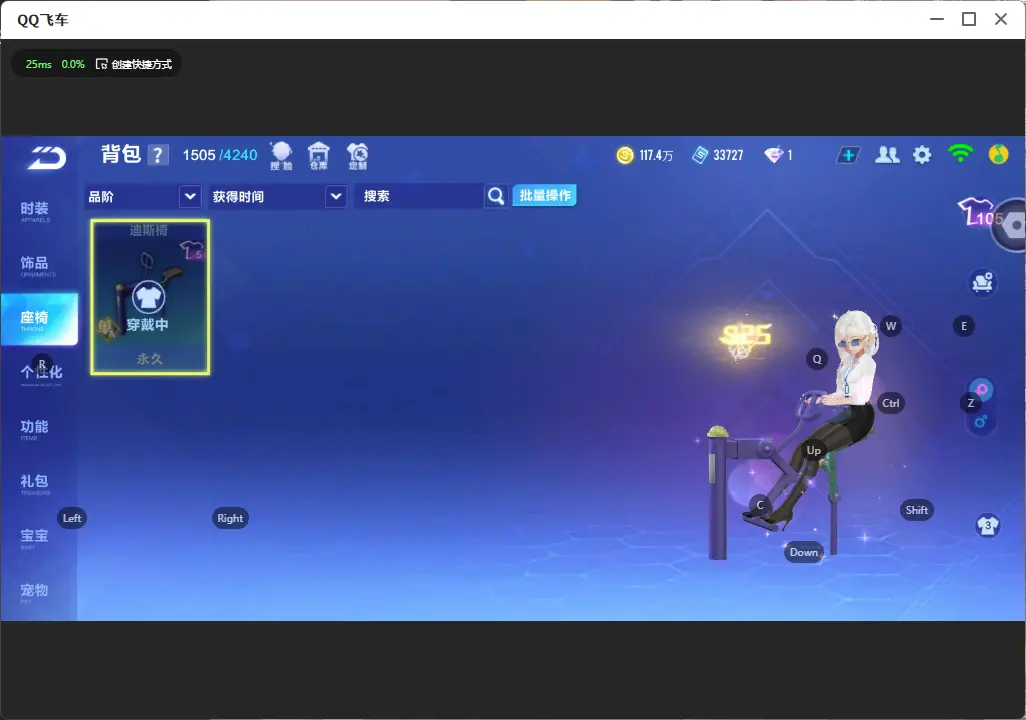Viewport: 1026px width, 720px height.
Task: Click the shirt icon numbered 3
Action: [x=987, y=526]
